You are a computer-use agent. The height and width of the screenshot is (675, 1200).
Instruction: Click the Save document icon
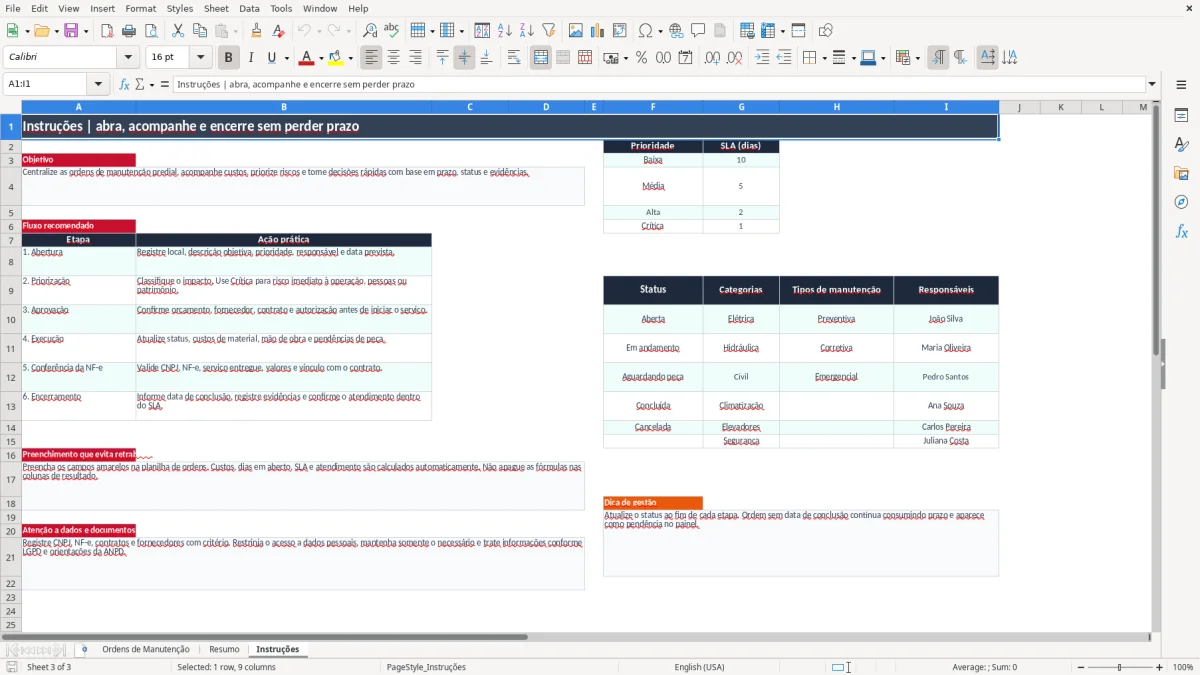(71, 31)
